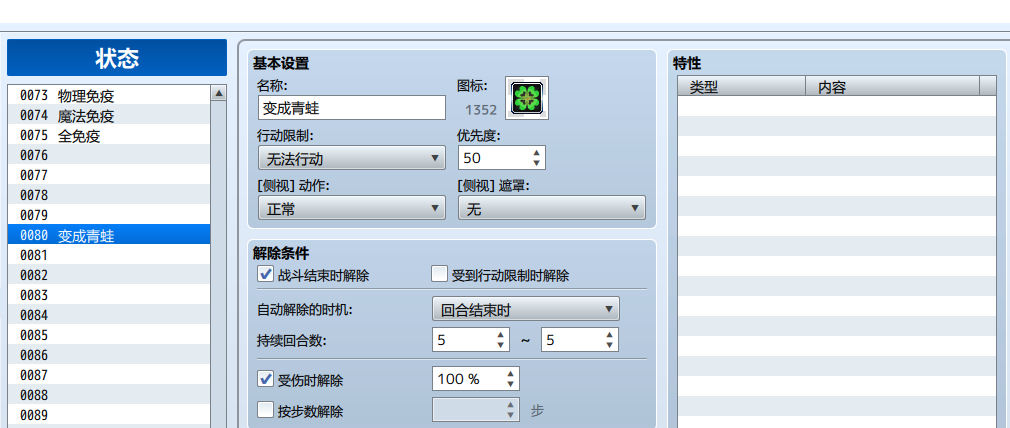The width and height of the screenshot is (1010, 428).
Task: Select empty state slot 0079
Action: [x=109, y=215]
